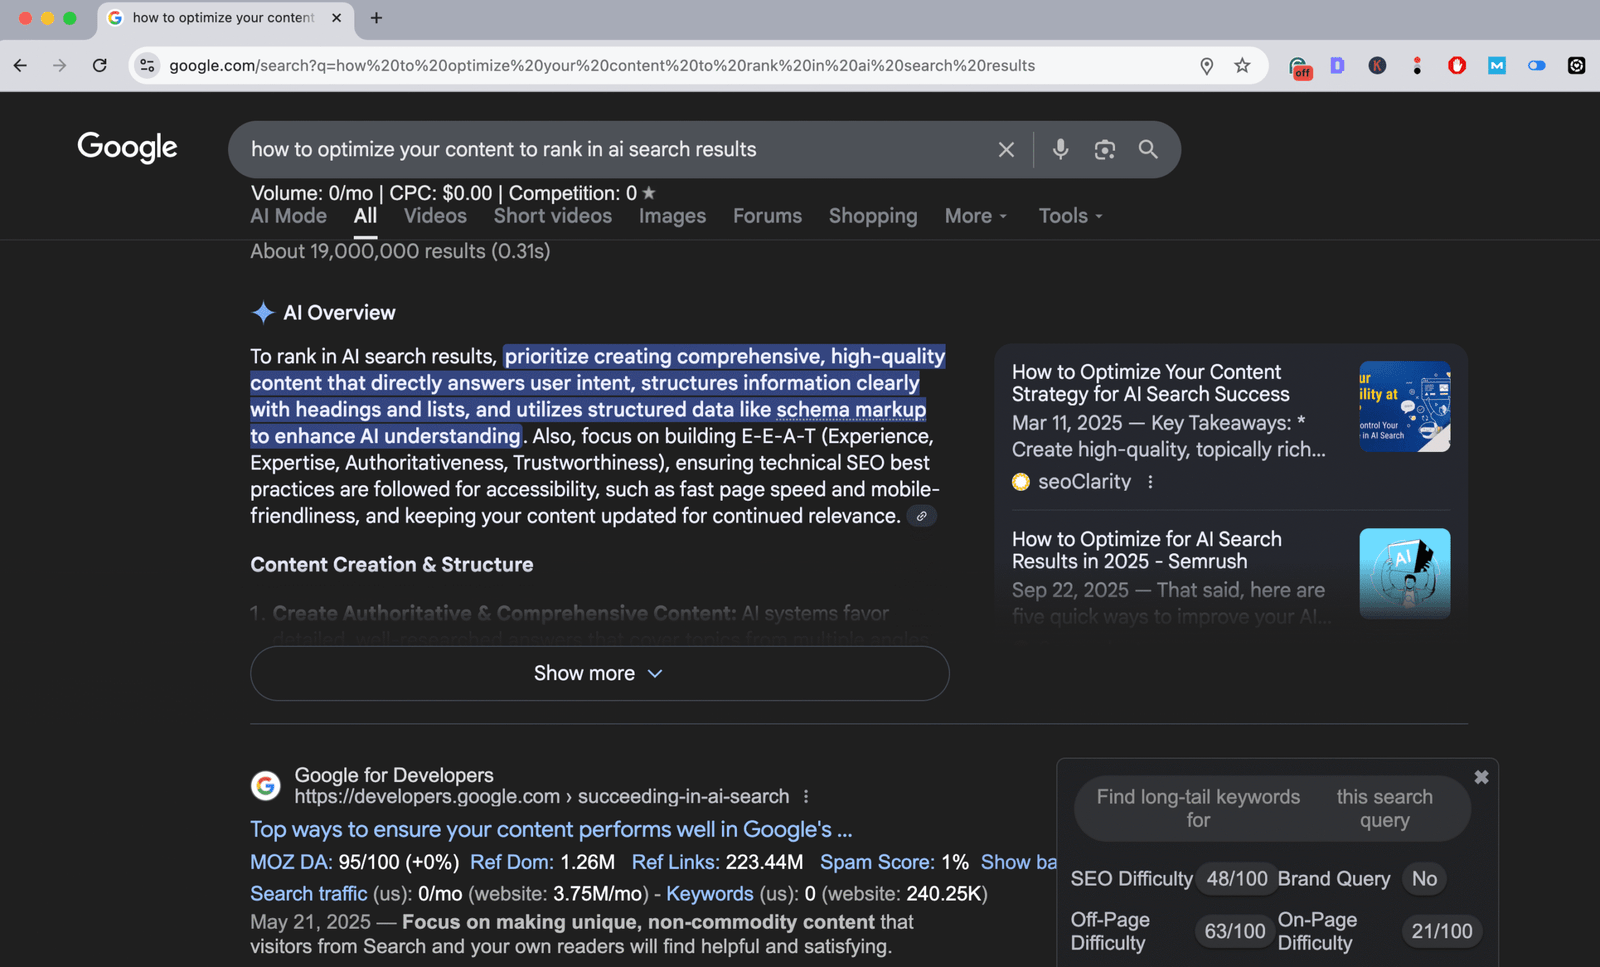1600x967 pixels.
Task: Click the AI Overview source link icon
Action: click(921, 516)
